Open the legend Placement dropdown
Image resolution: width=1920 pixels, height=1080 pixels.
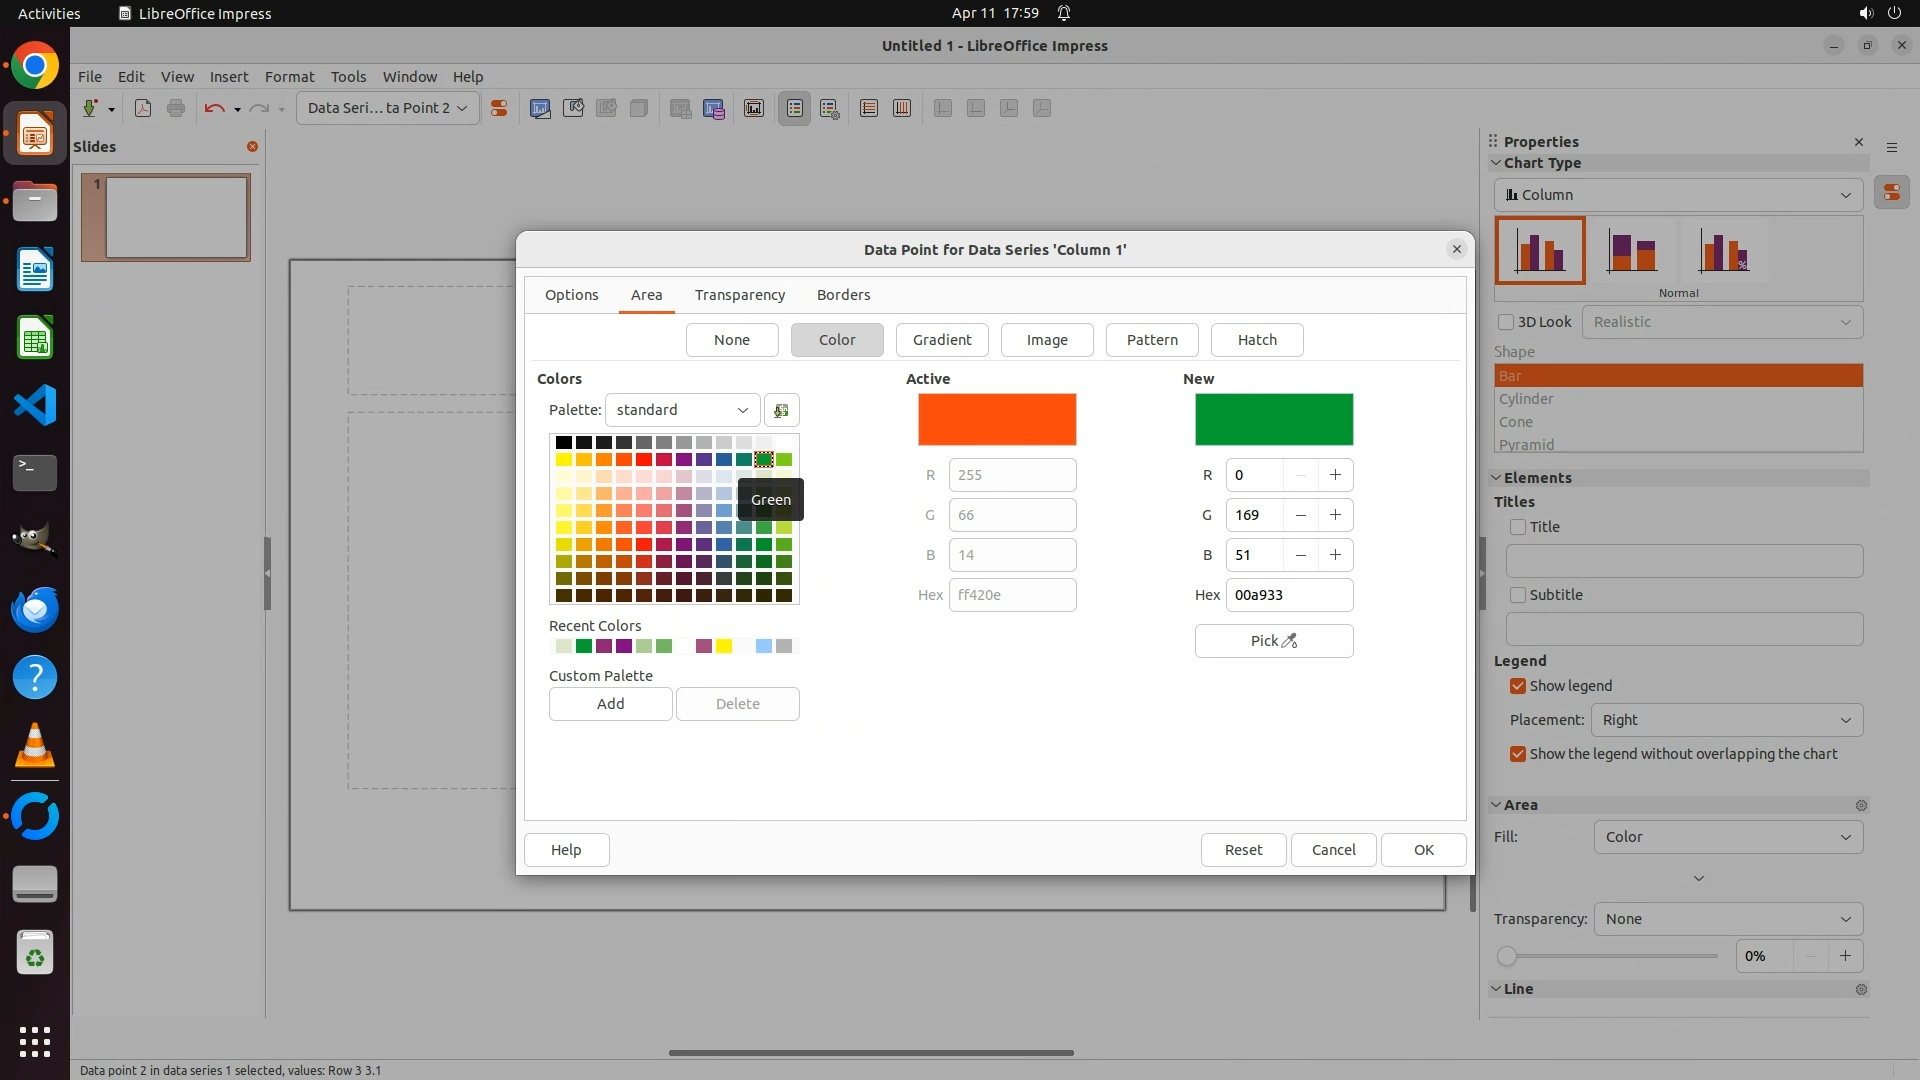[1726, 720]
